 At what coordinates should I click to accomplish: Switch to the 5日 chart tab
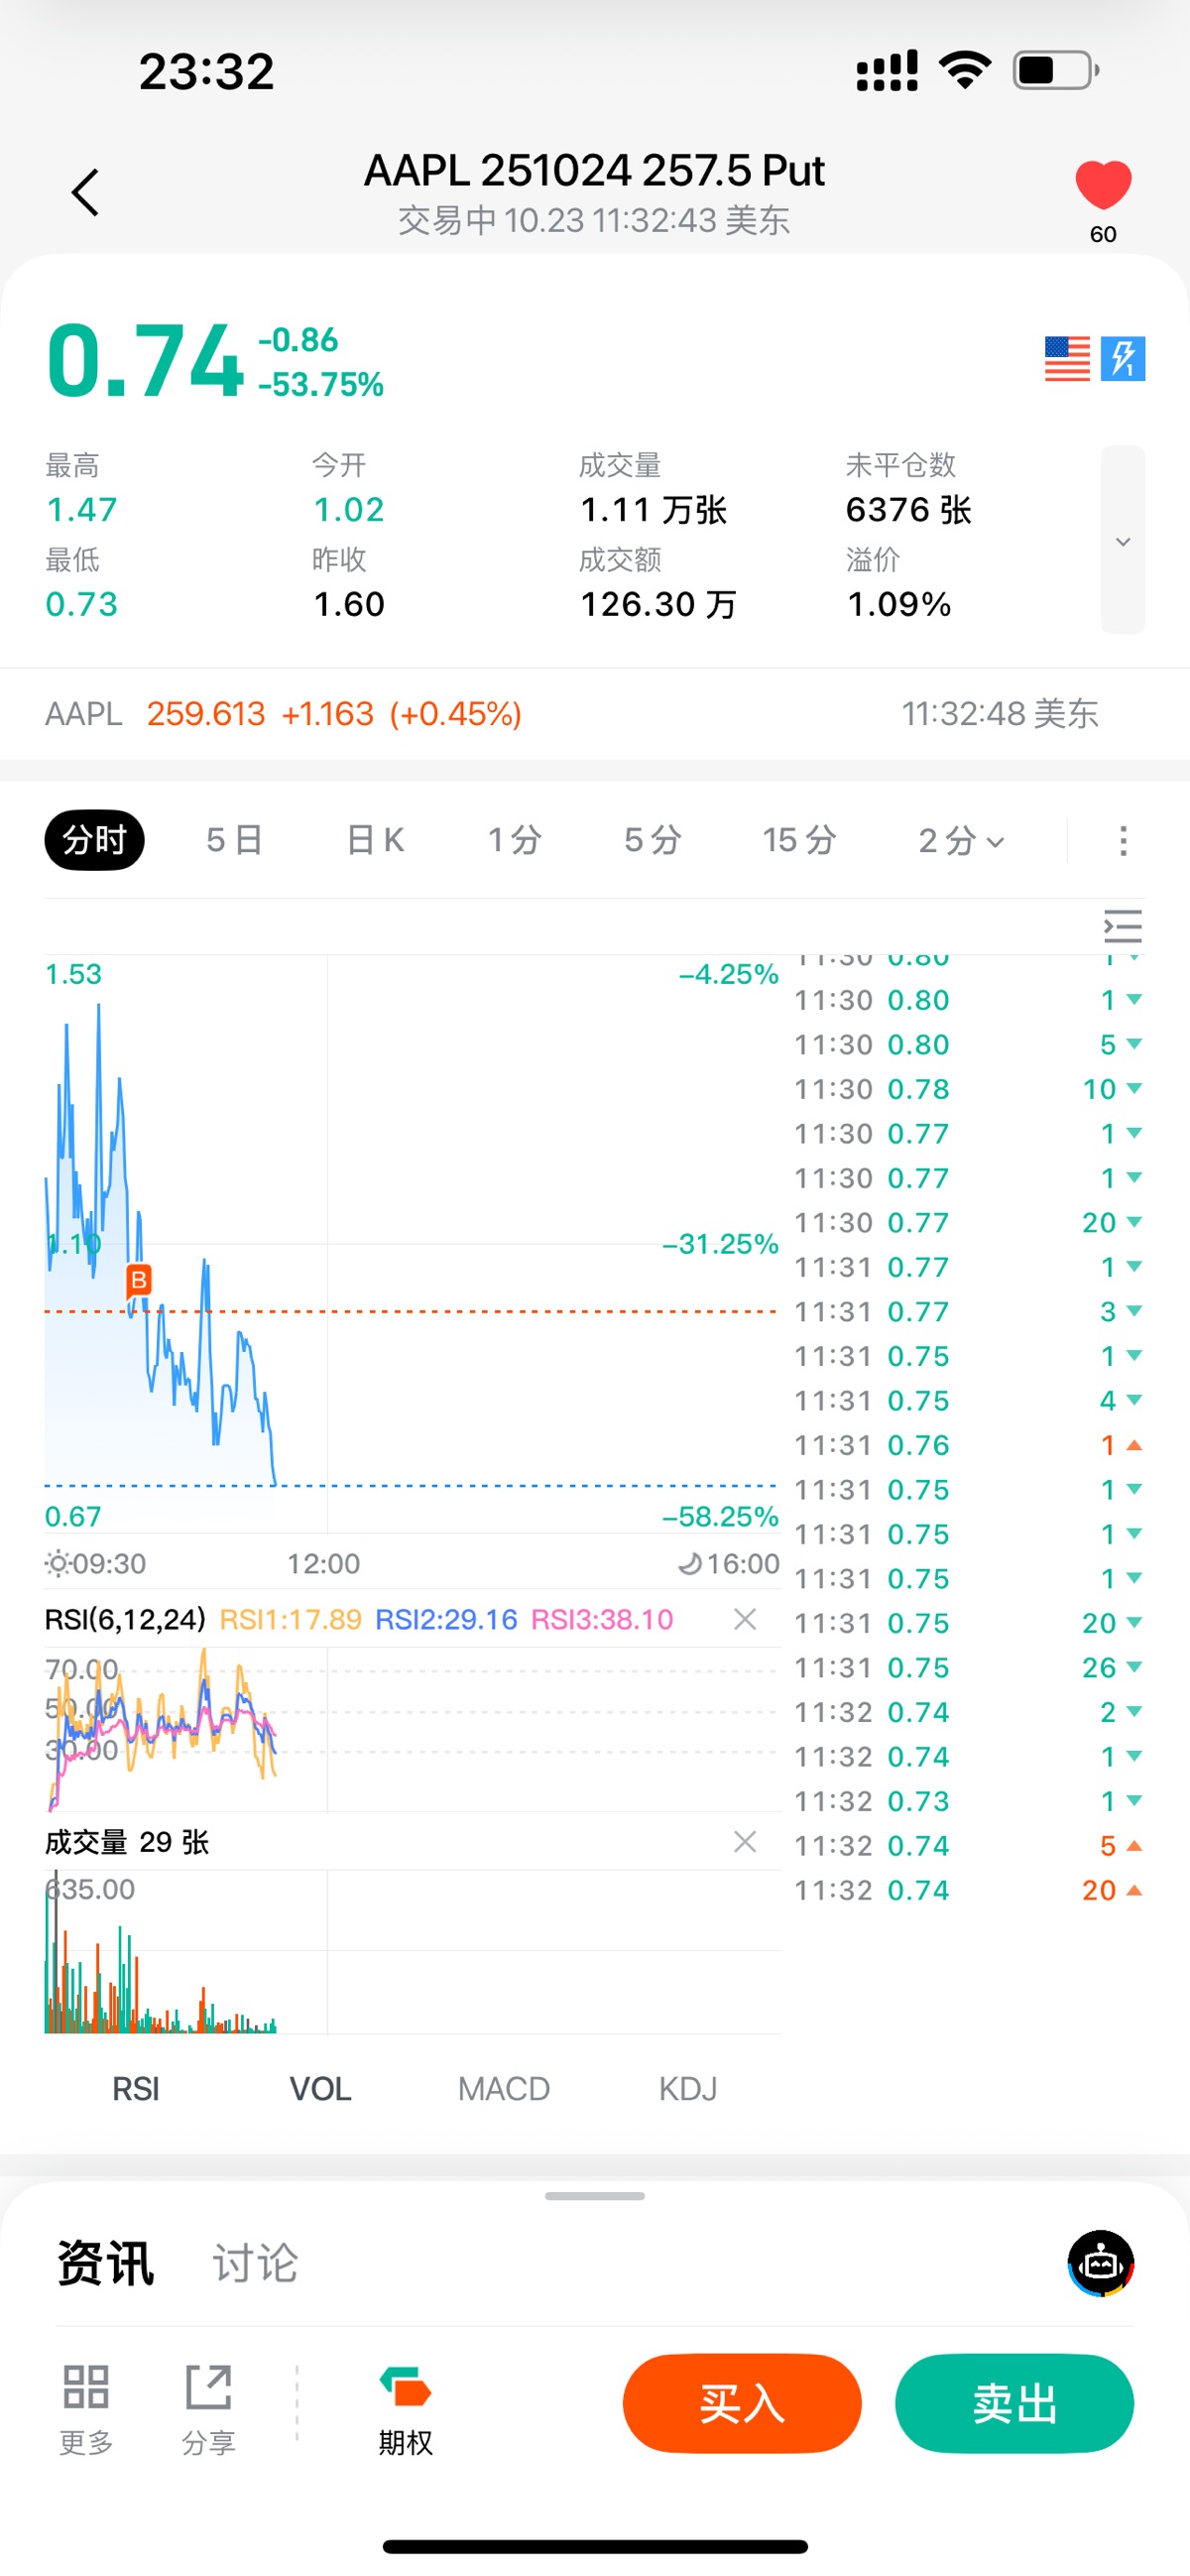point(234,840)
